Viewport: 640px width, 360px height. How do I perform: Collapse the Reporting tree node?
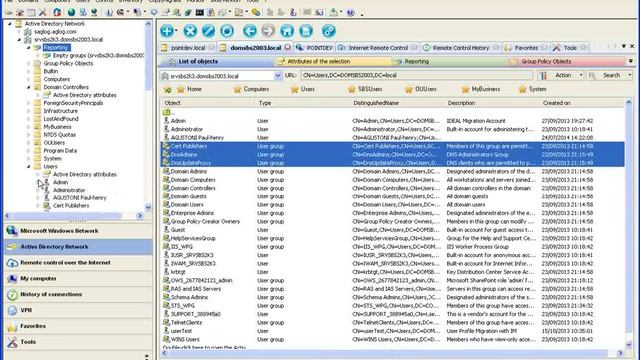coord(29,47)
